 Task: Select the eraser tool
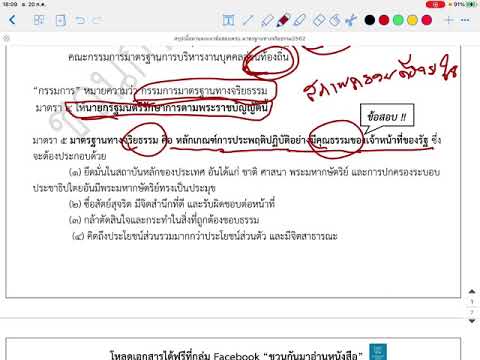(319, 20)
